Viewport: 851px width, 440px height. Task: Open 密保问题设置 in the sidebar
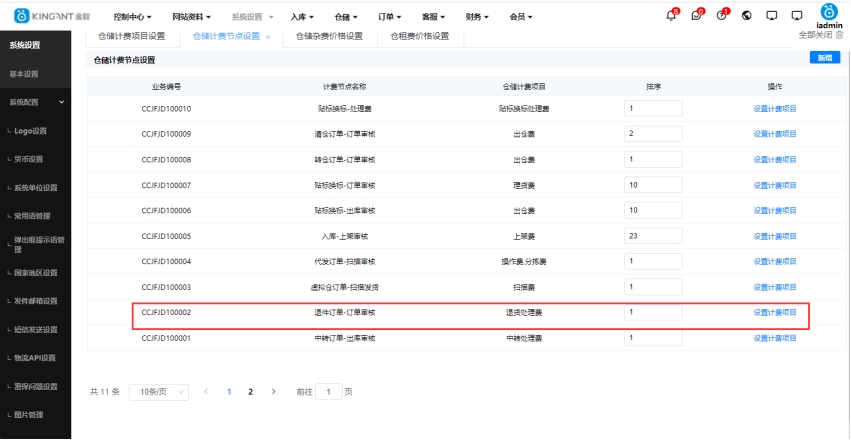[x=35, y=387]
